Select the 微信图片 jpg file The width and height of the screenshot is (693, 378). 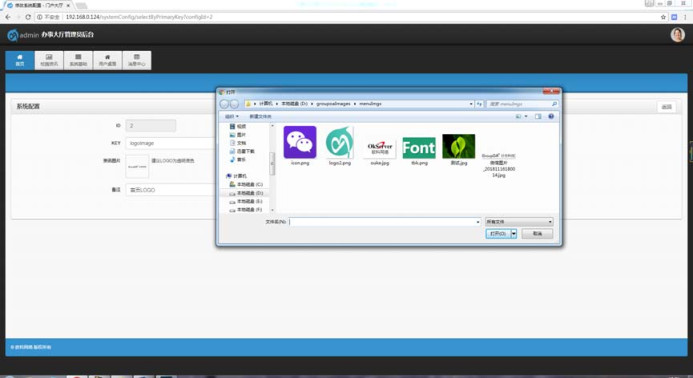click(499, 164)
